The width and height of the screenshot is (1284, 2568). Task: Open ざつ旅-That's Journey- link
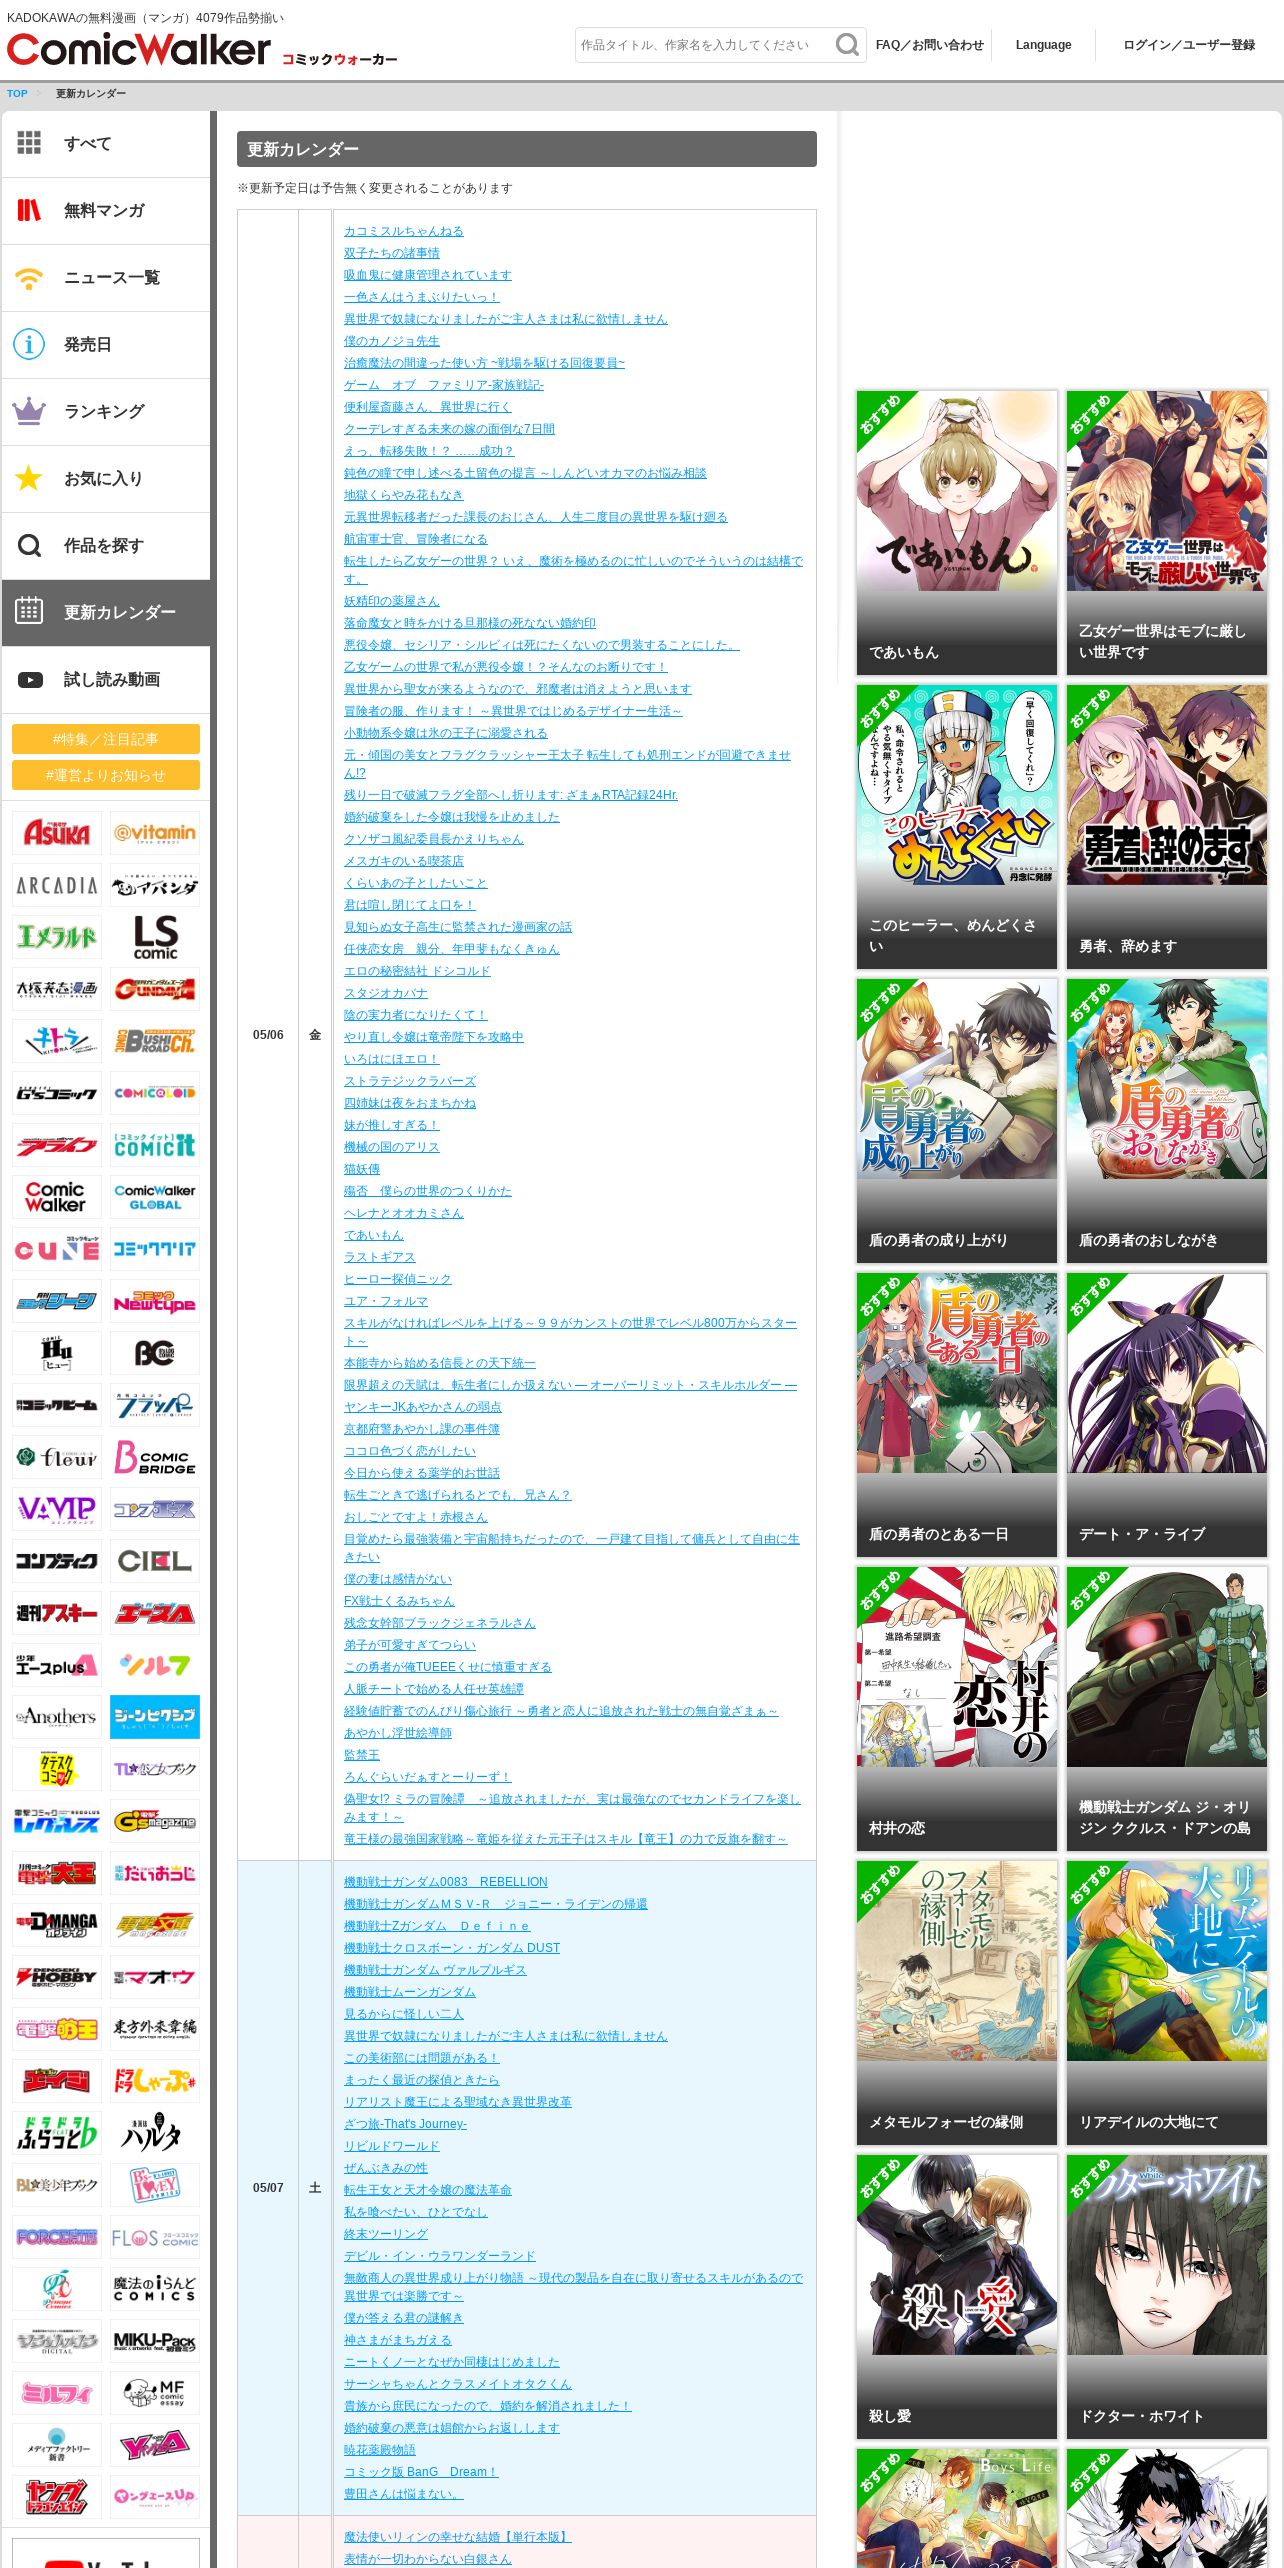tap(406, 2124)
